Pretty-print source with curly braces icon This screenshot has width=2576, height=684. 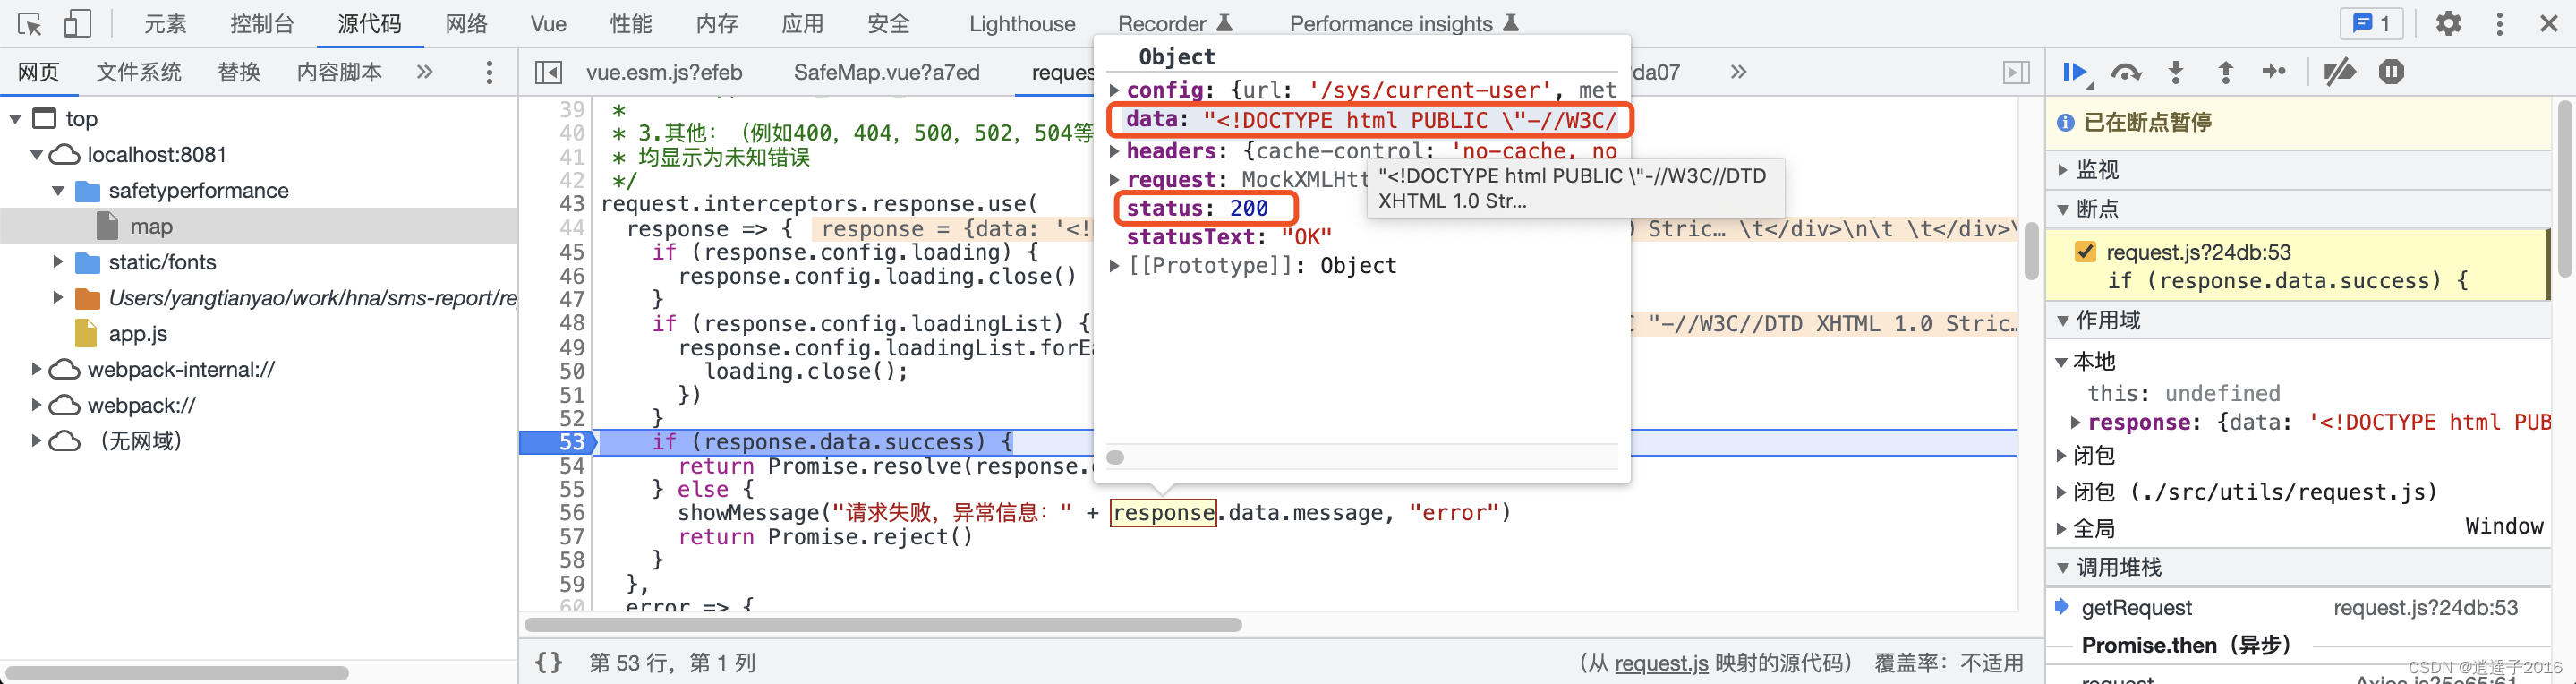(548, 662)
